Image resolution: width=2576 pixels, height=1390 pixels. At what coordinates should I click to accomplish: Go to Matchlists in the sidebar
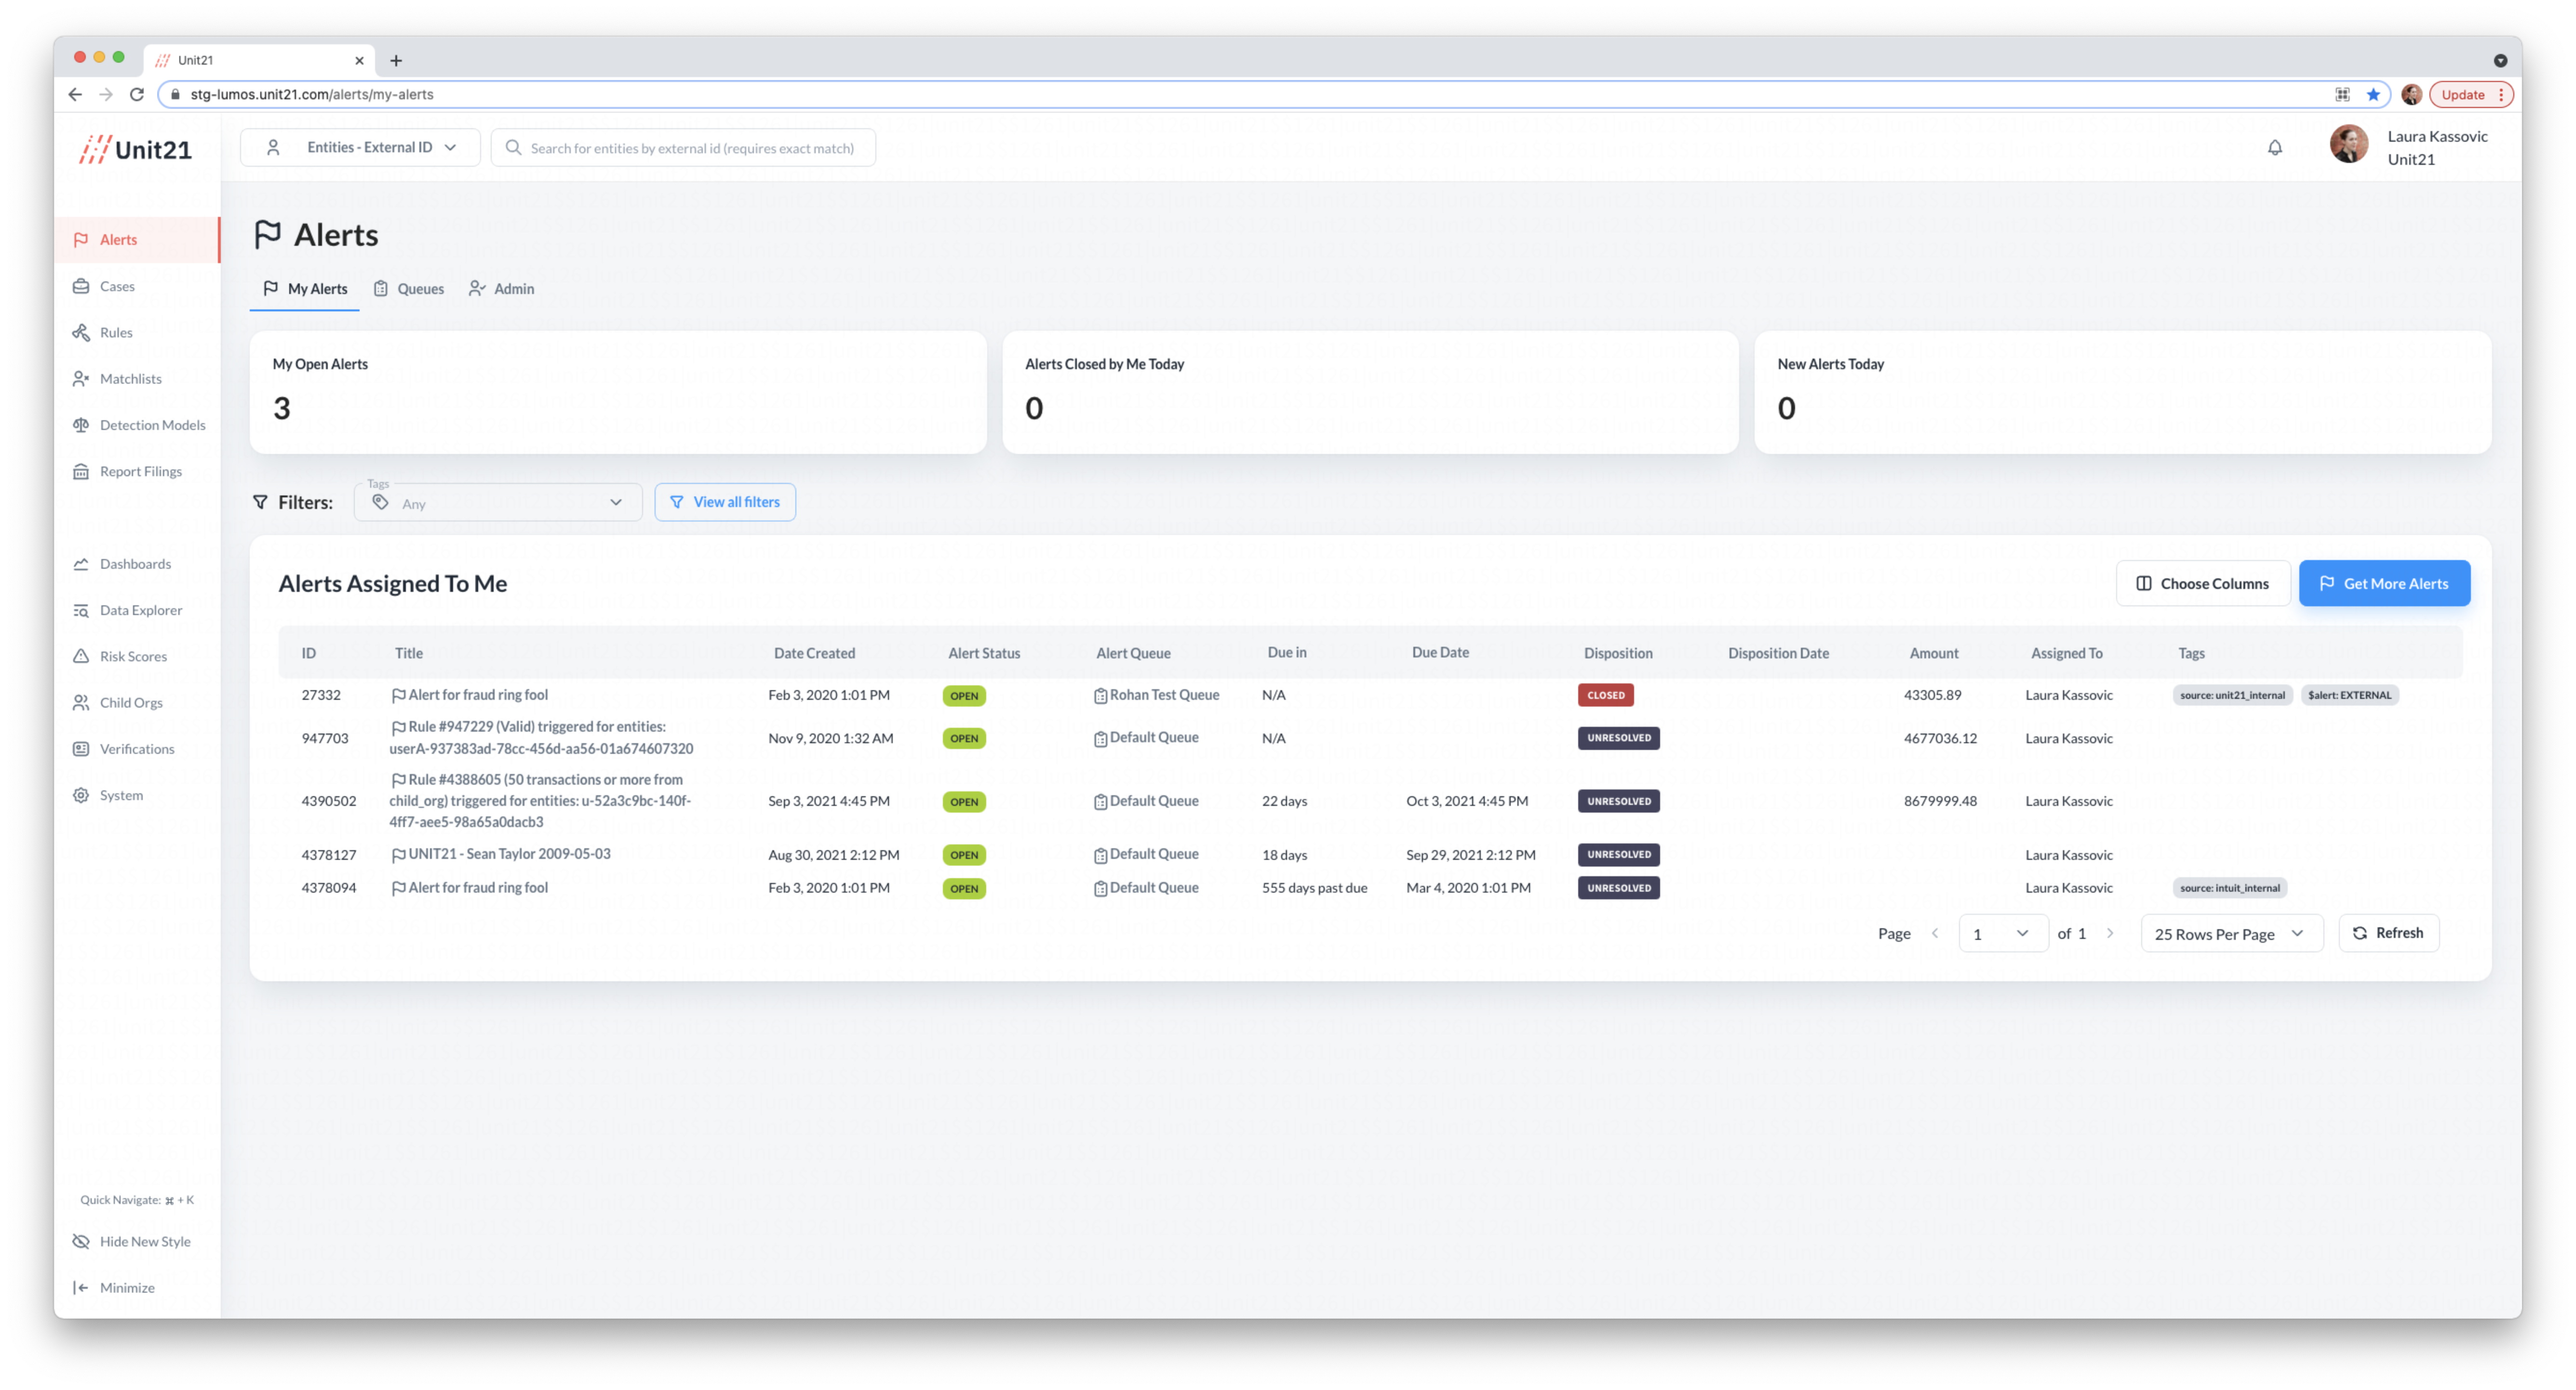coord(130,379)
